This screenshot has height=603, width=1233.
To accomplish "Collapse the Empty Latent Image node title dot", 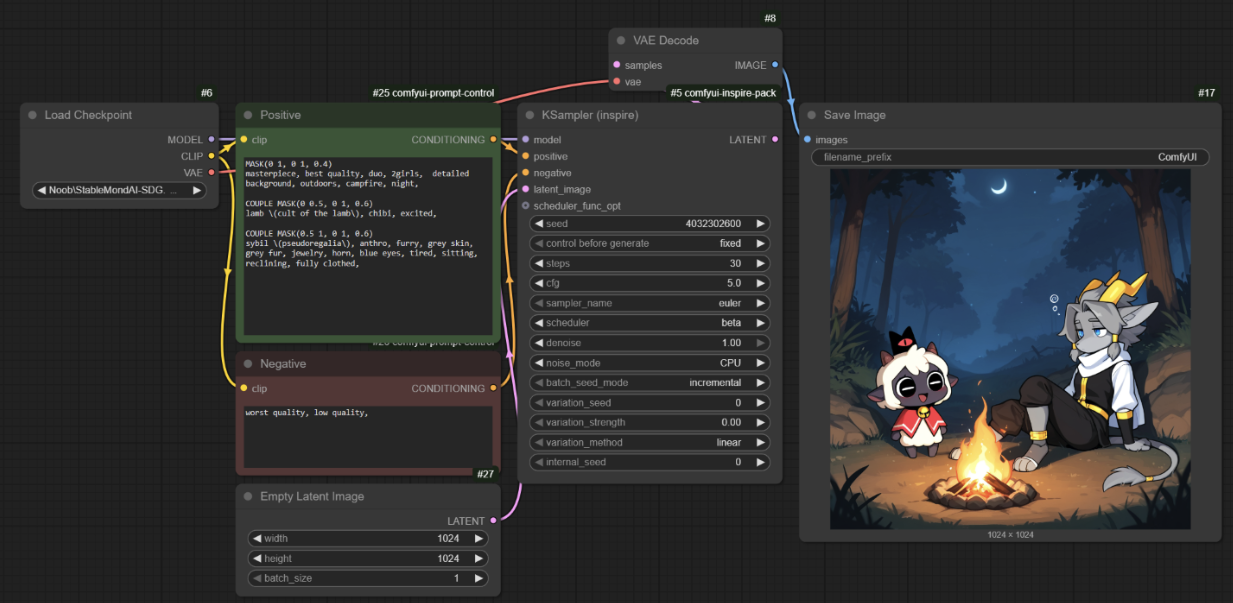I will 248,496.
